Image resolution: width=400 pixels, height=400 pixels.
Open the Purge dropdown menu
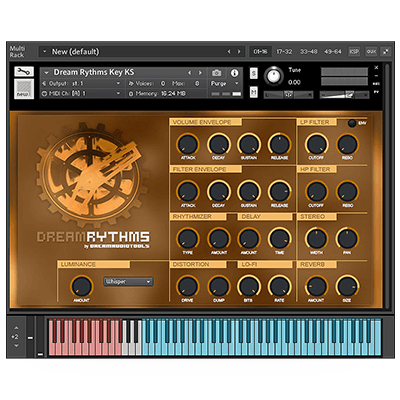pyautogui.click(x=225, y=84)
